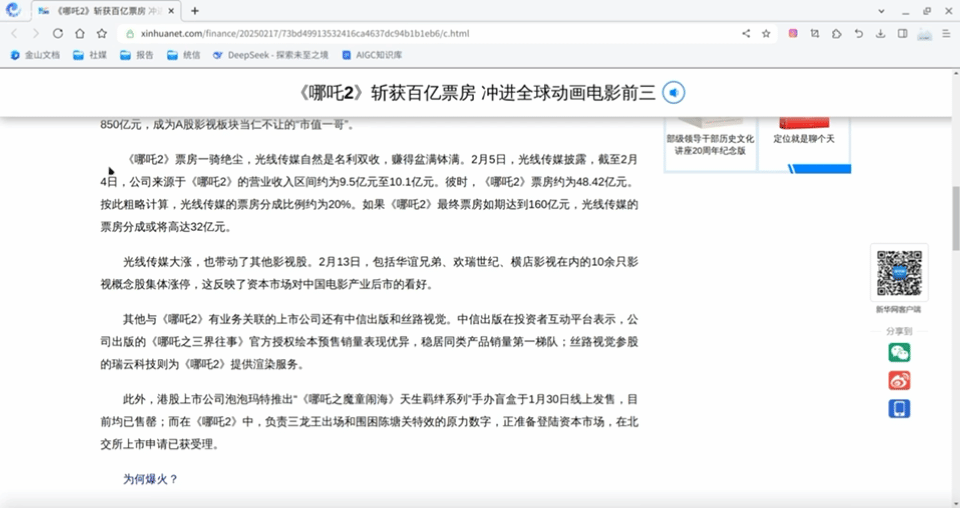Open a new browser tab
The height and width of the screenshot is (508, 960).
tap(194, 10)
